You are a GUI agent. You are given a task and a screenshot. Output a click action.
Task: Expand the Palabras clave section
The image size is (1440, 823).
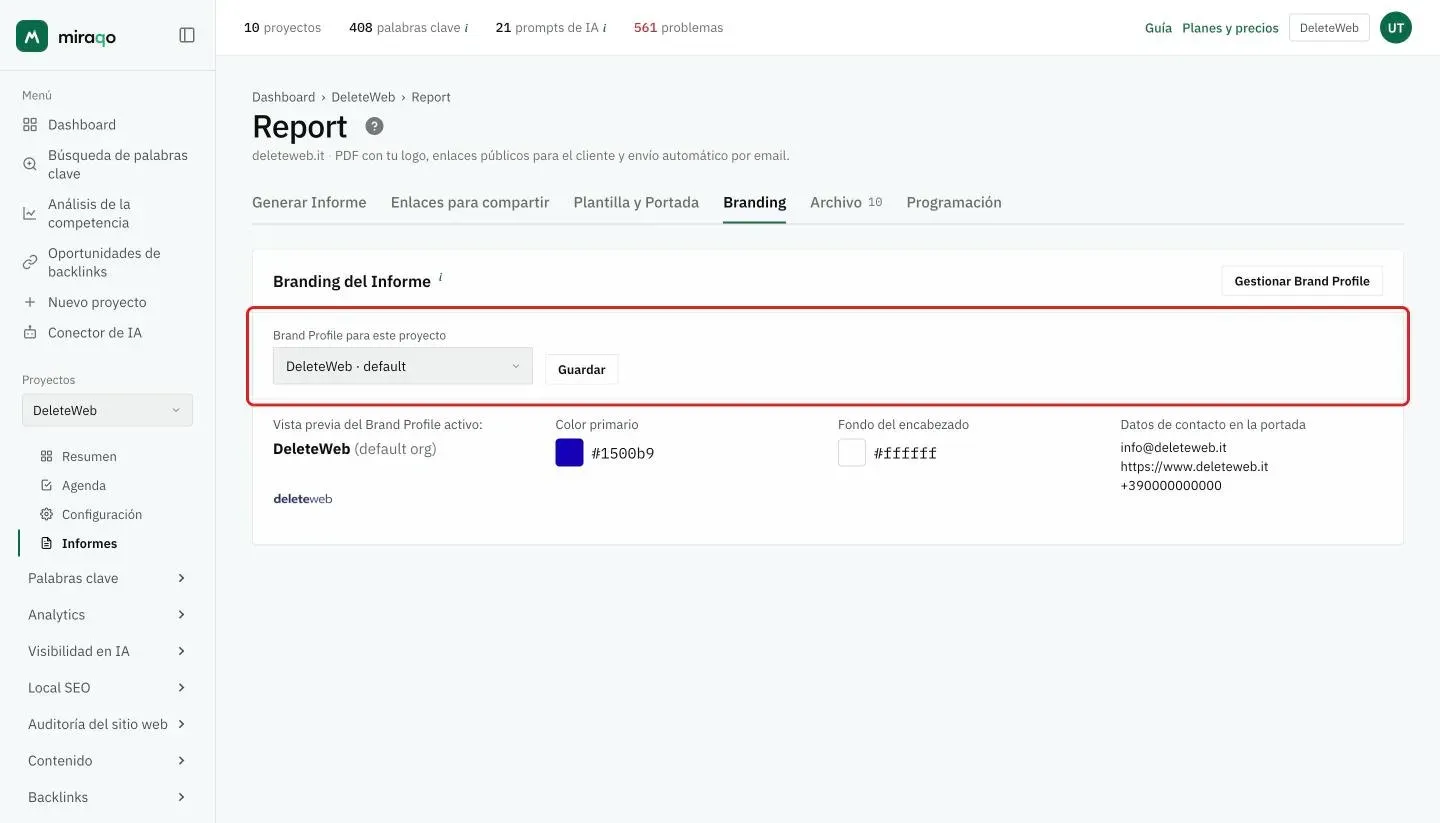tap(107, 578)
